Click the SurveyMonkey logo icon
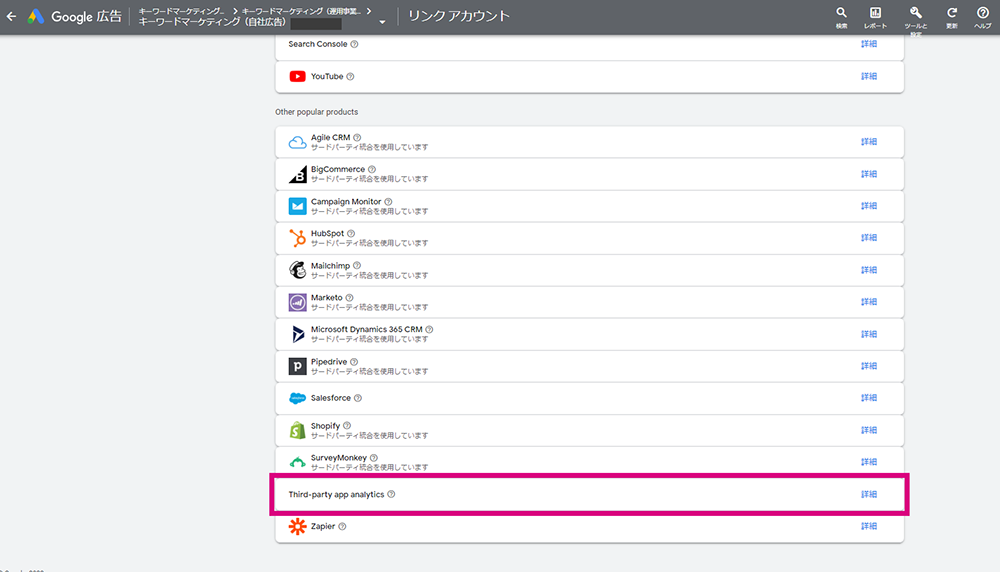 (x=297, y=462)
